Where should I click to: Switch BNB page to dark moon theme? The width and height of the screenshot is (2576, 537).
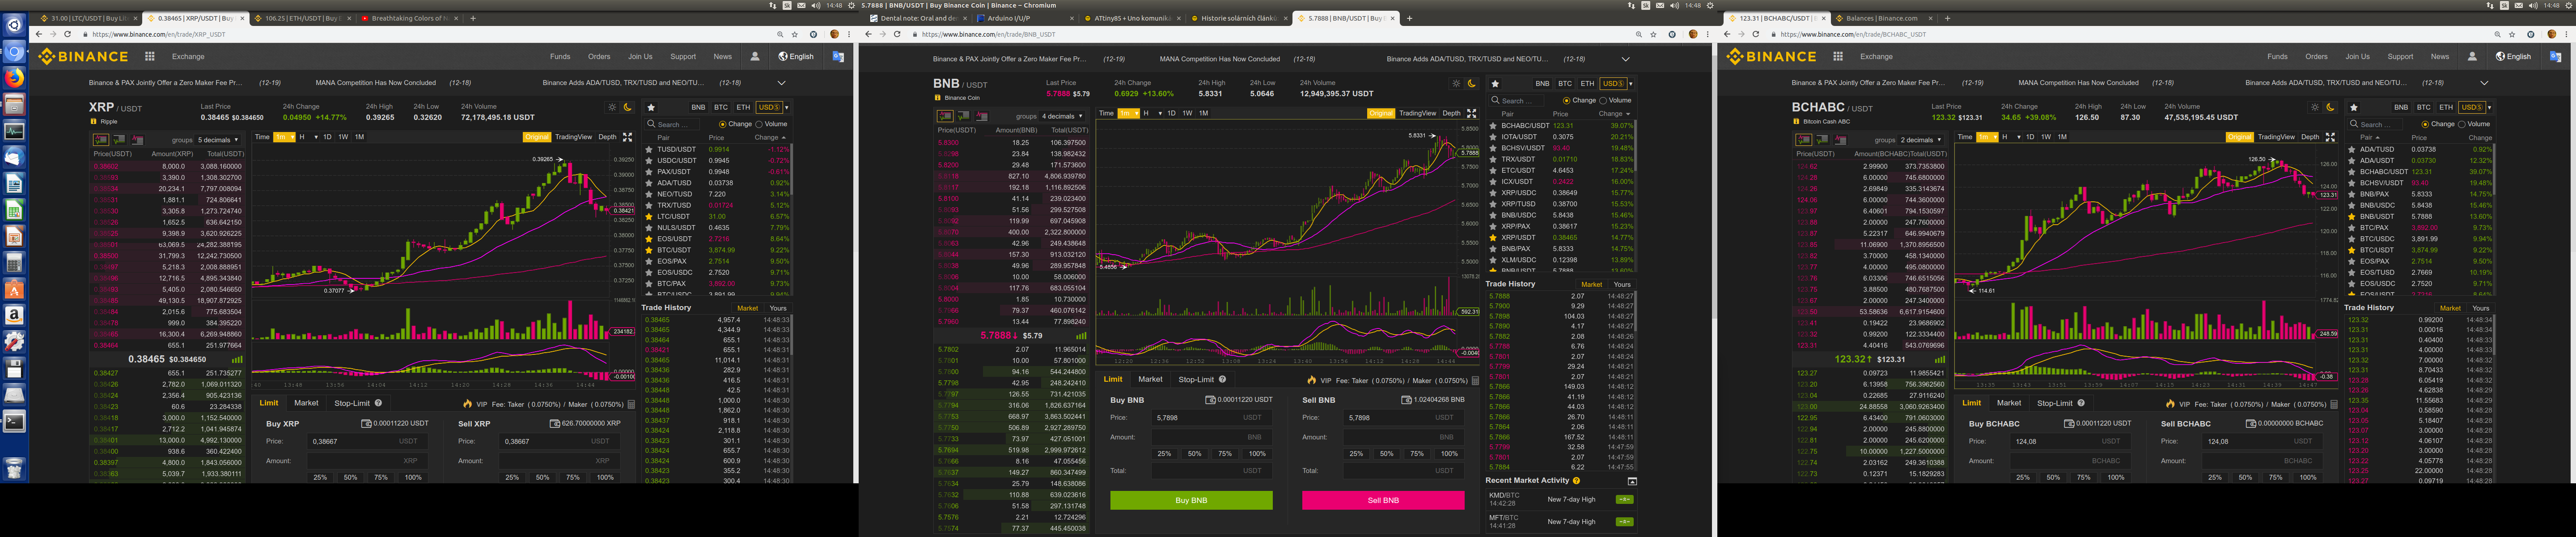(1472, 84)
